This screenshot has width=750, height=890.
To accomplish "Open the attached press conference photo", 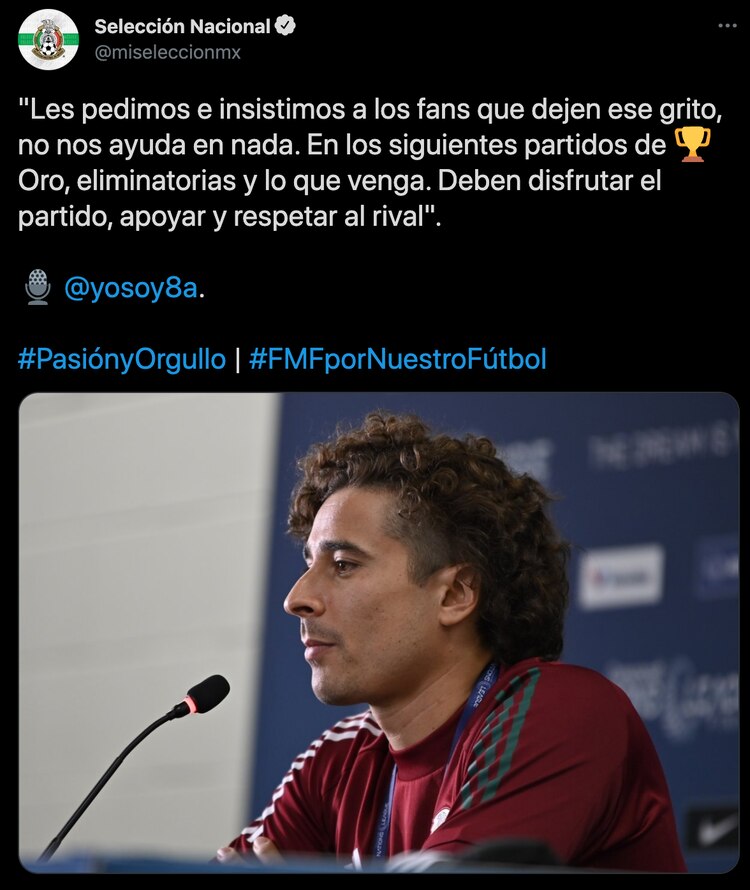I will tap(379, 632).
